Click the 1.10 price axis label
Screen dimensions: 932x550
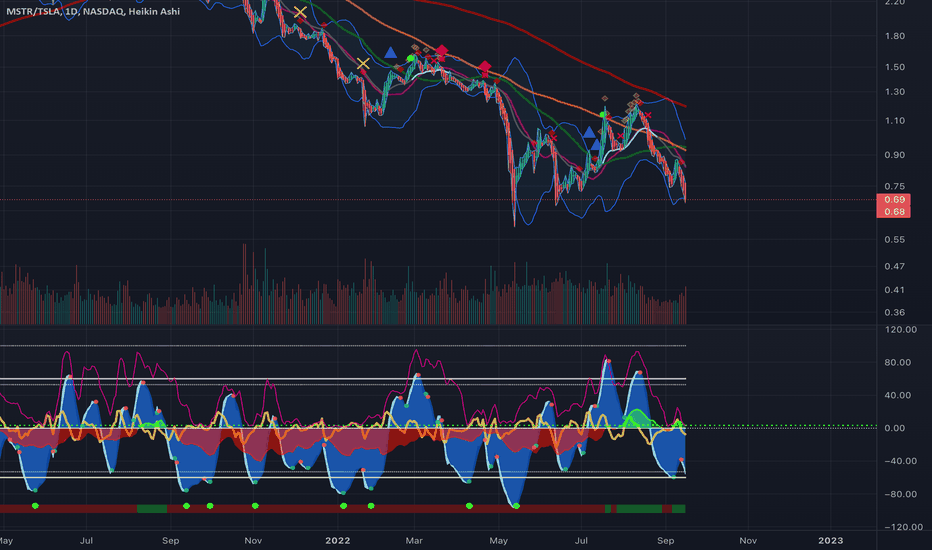click(x=895, y=121)
